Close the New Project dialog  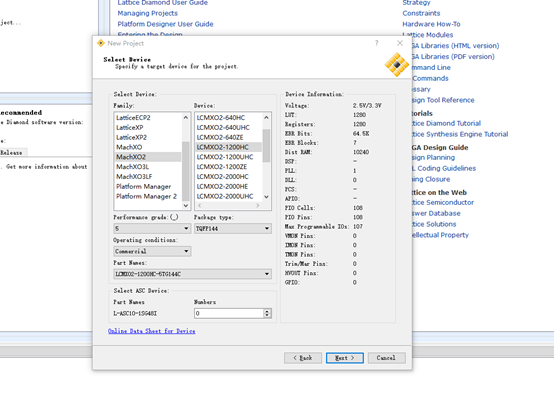[400, 43]
